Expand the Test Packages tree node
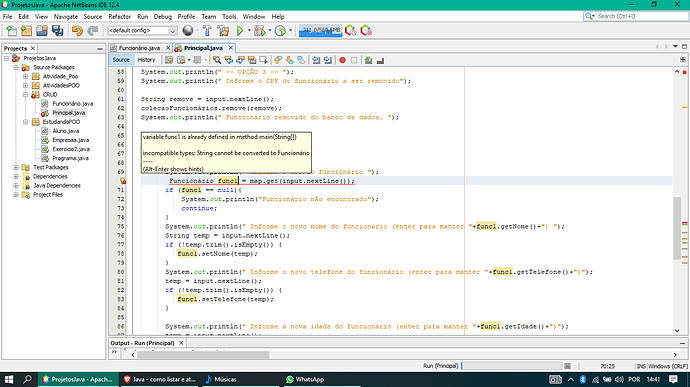Screen dimensions: 690x387 coord(16,167)
